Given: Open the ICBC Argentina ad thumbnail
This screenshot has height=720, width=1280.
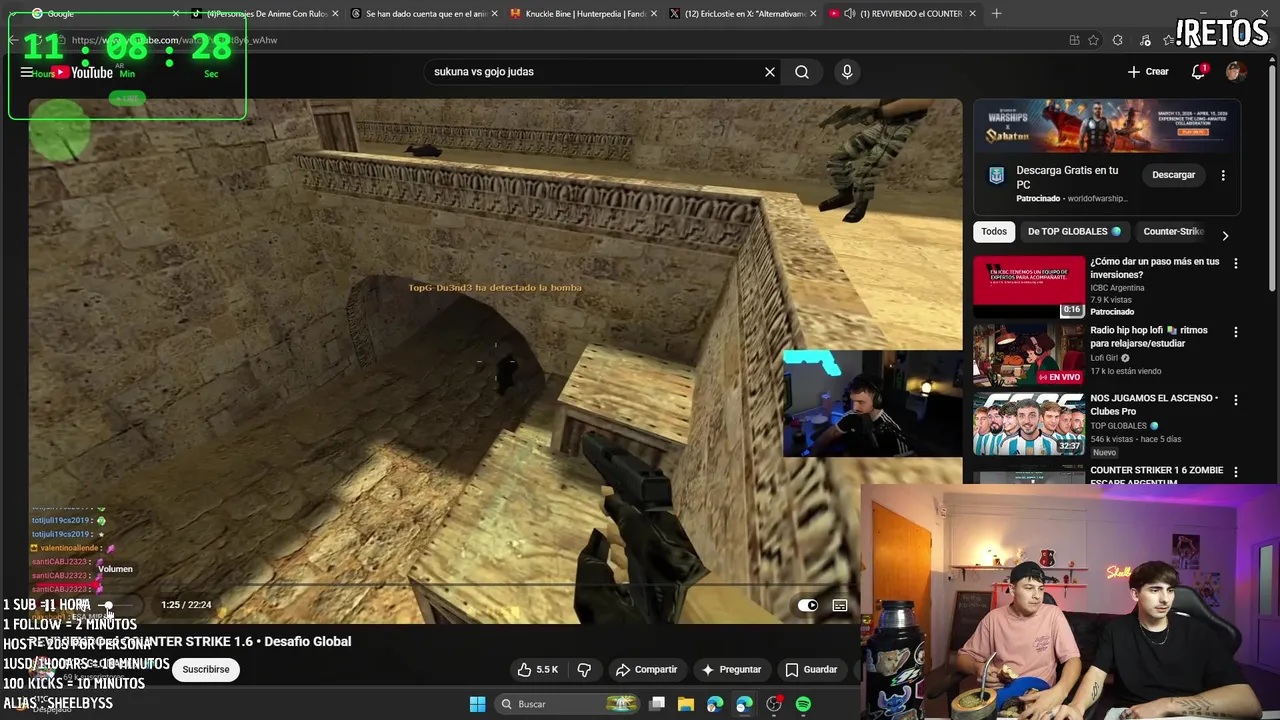Looking at the screenshot, I should pos(1029,287).
